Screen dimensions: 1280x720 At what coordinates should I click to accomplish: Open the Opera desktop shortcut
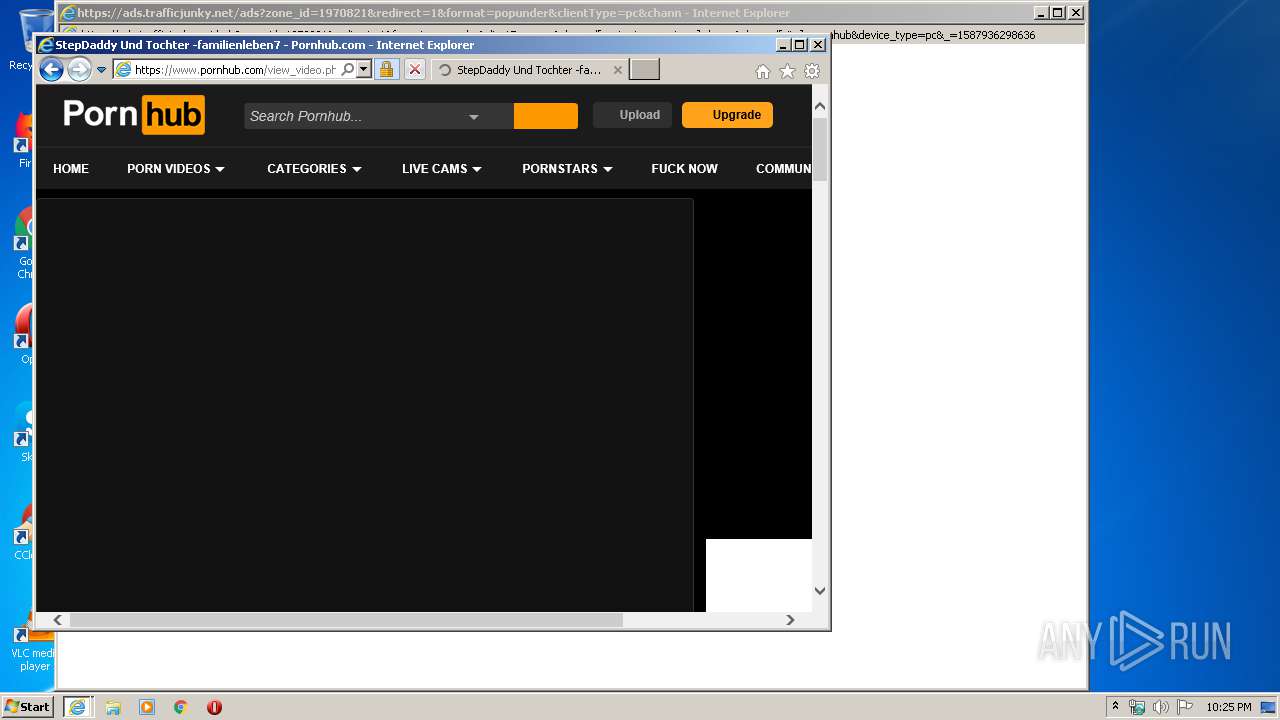pyautogui.click(x=24, y=335)
